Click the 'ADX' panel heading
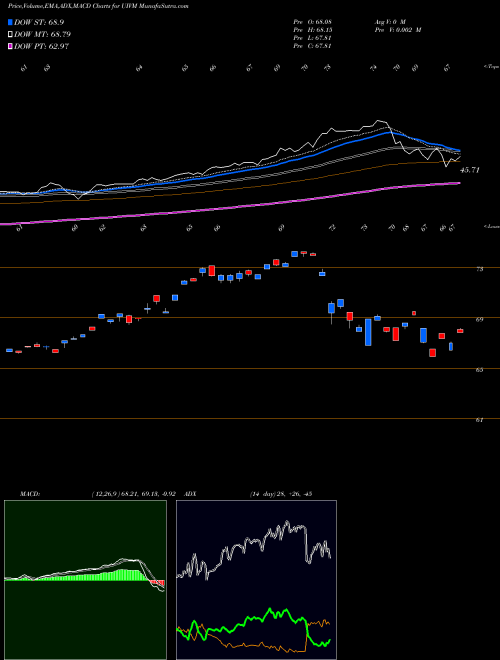The height and width of the screenshot is (660, 500). 190,494
